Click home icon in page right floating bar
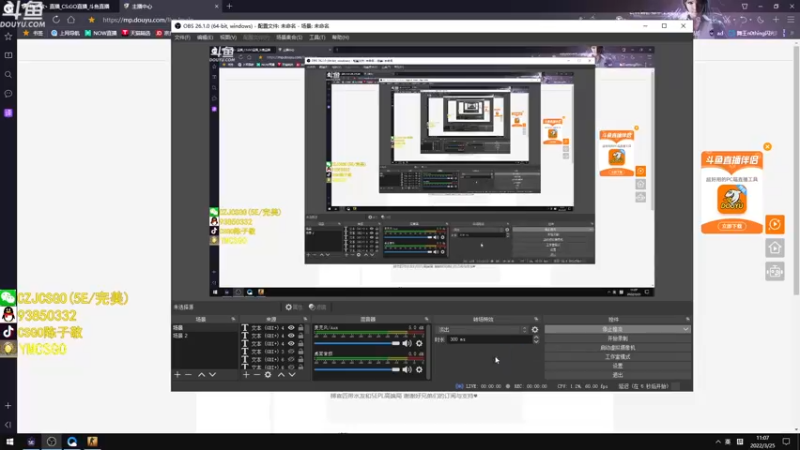Viewport: 800px width, 450px height. 774,248
